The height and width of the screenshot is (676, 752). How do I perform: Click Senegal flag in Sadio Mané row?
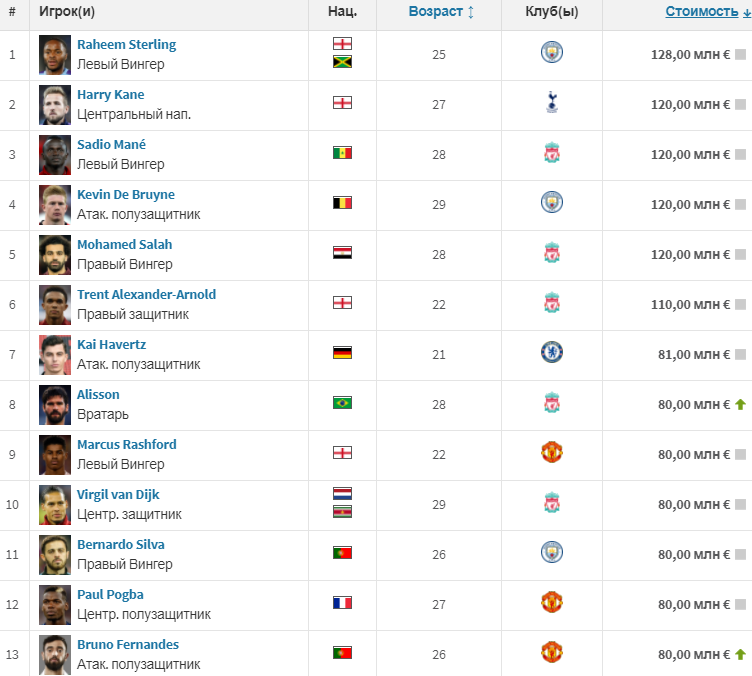[x=342, y=153]
